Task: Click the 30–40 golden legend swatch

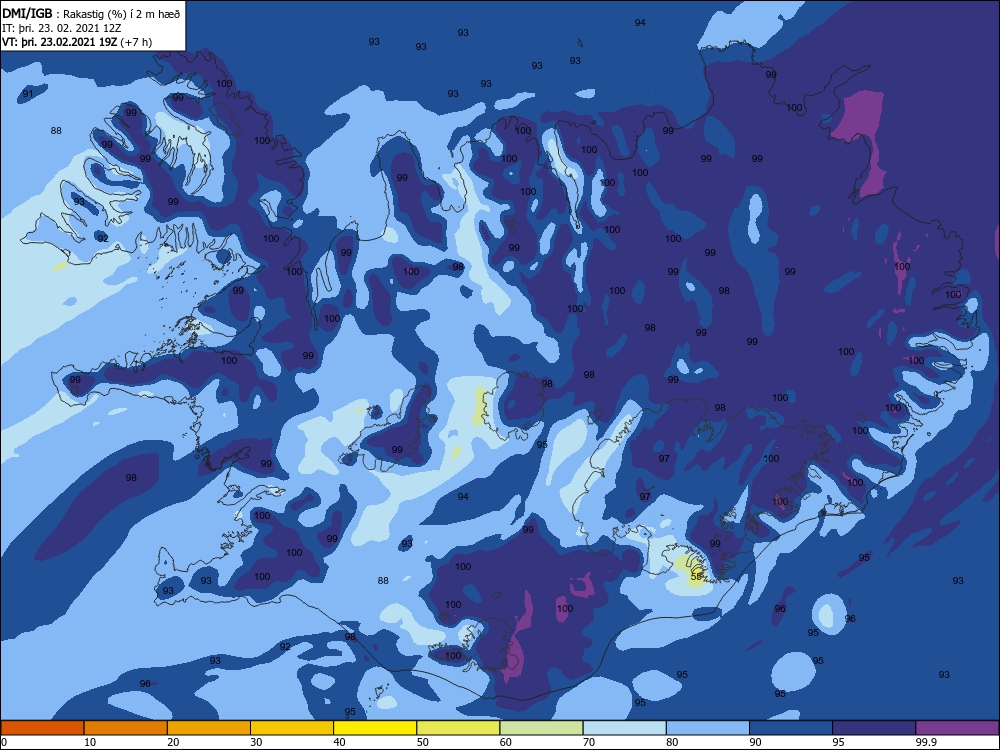Action: tap(292, 728)
